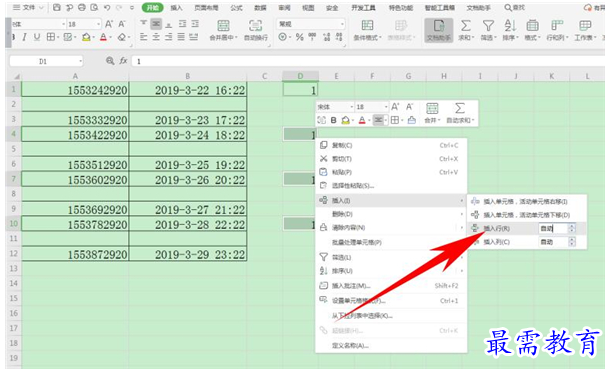Viewport: 608px width, 374px height.
Task: Choose 复制(C) copy in context menu
Action: pyautogui.click(x=391, y=145)
